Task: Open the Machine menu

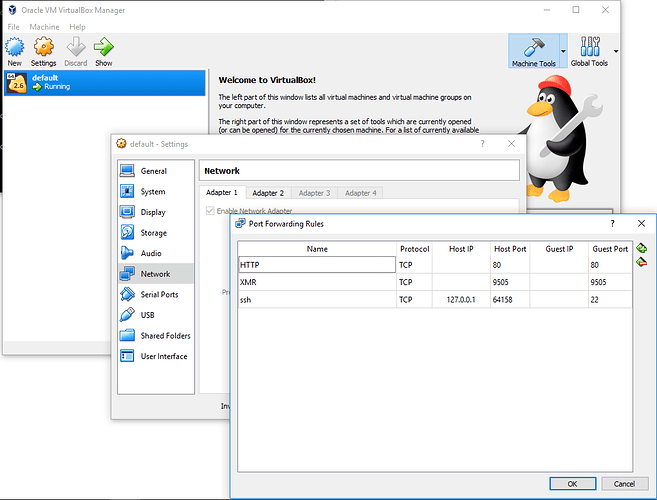Action: click(44, 27)
